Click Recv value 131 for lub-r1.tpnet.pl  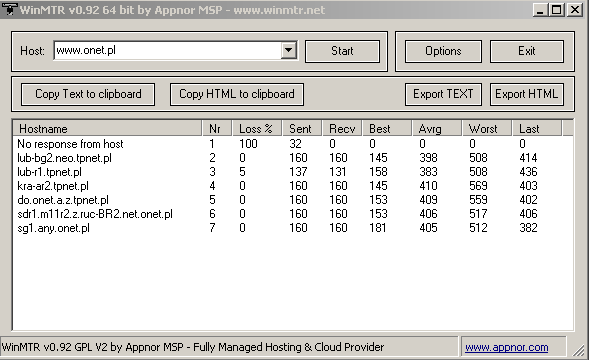(x=338, y=172)
